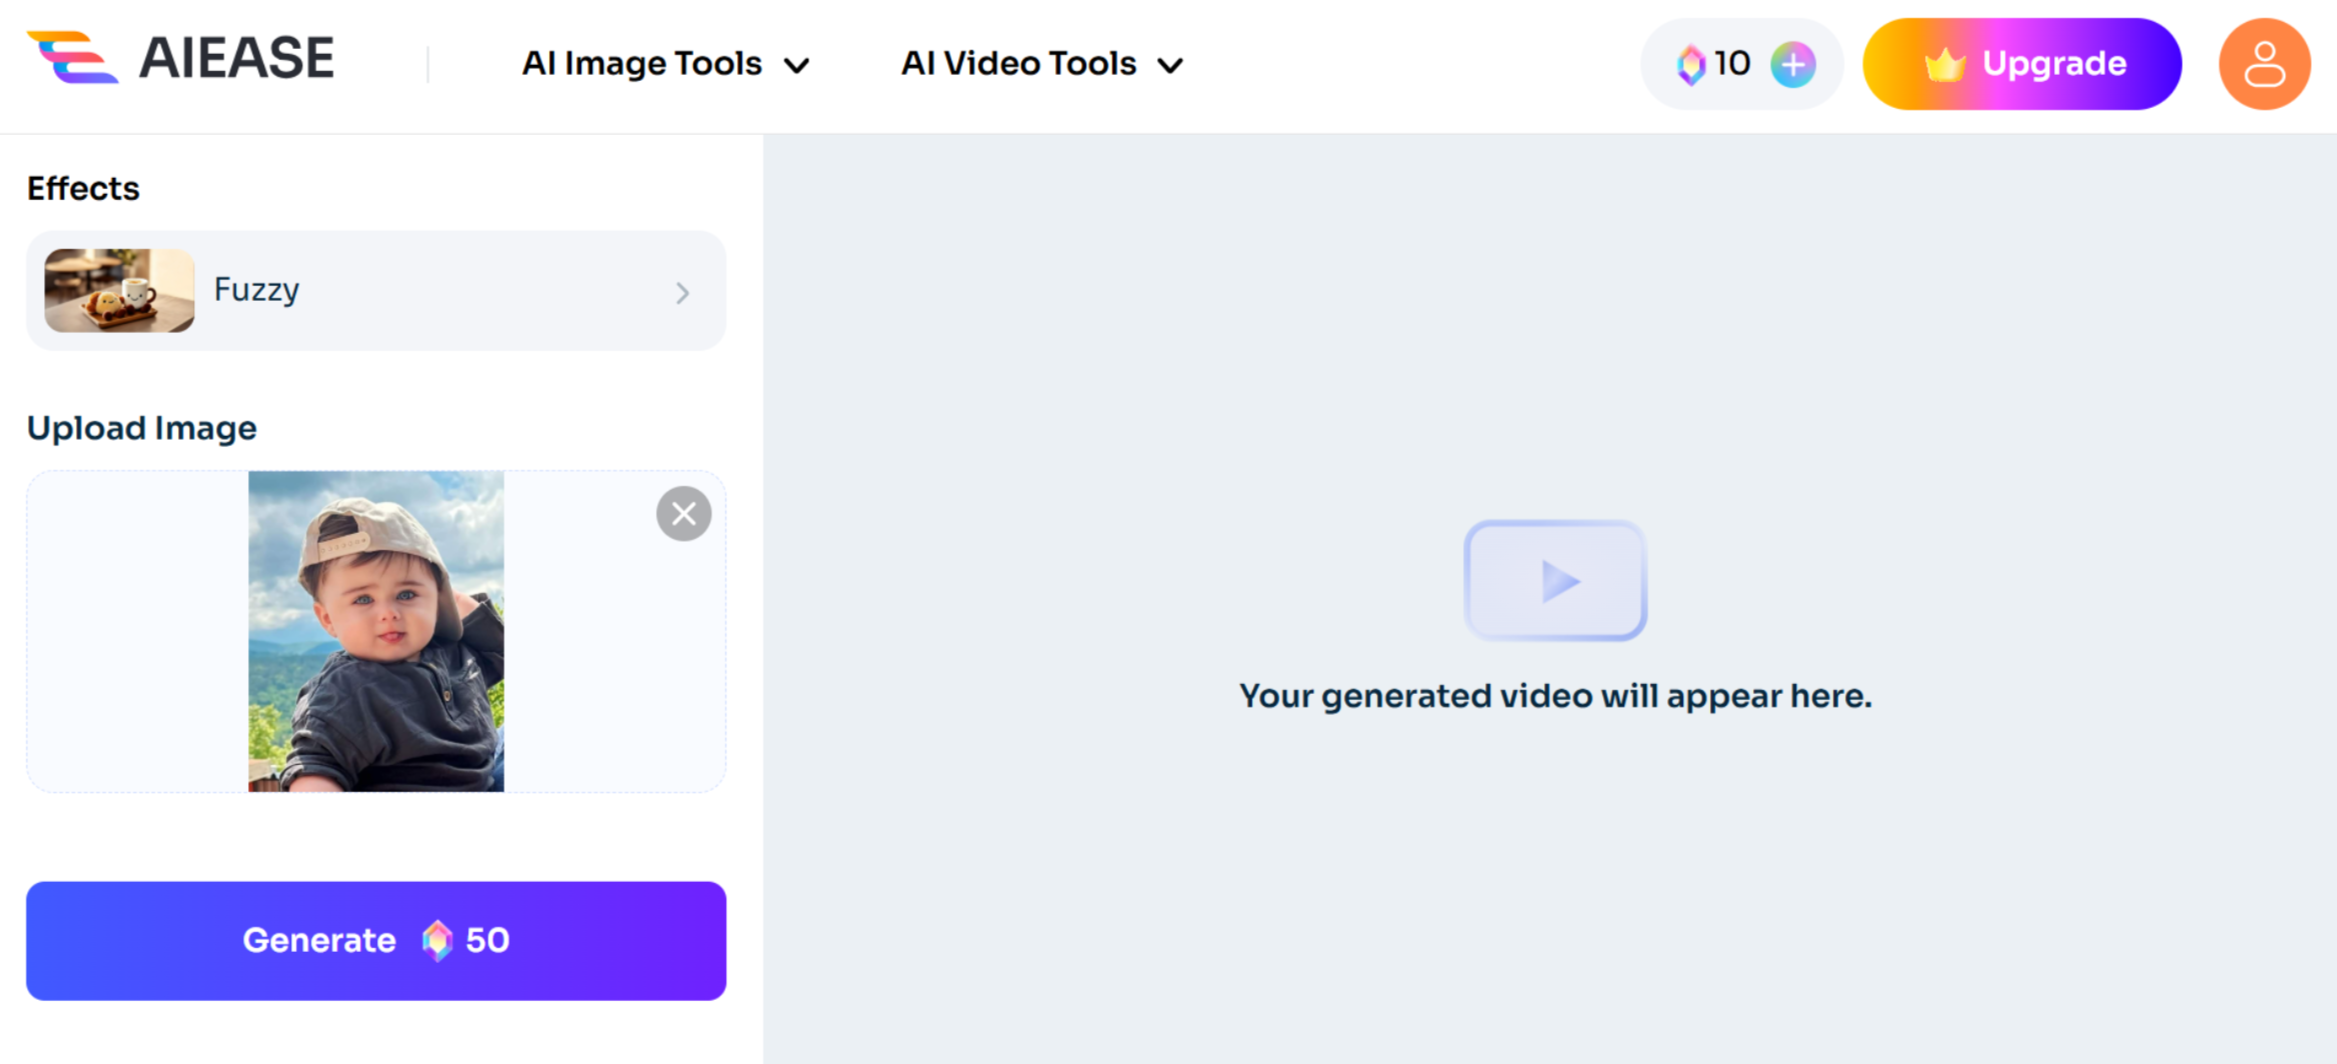Click the Fuzzy effect preview icon

pyautogui.click(x=117, y=291)
